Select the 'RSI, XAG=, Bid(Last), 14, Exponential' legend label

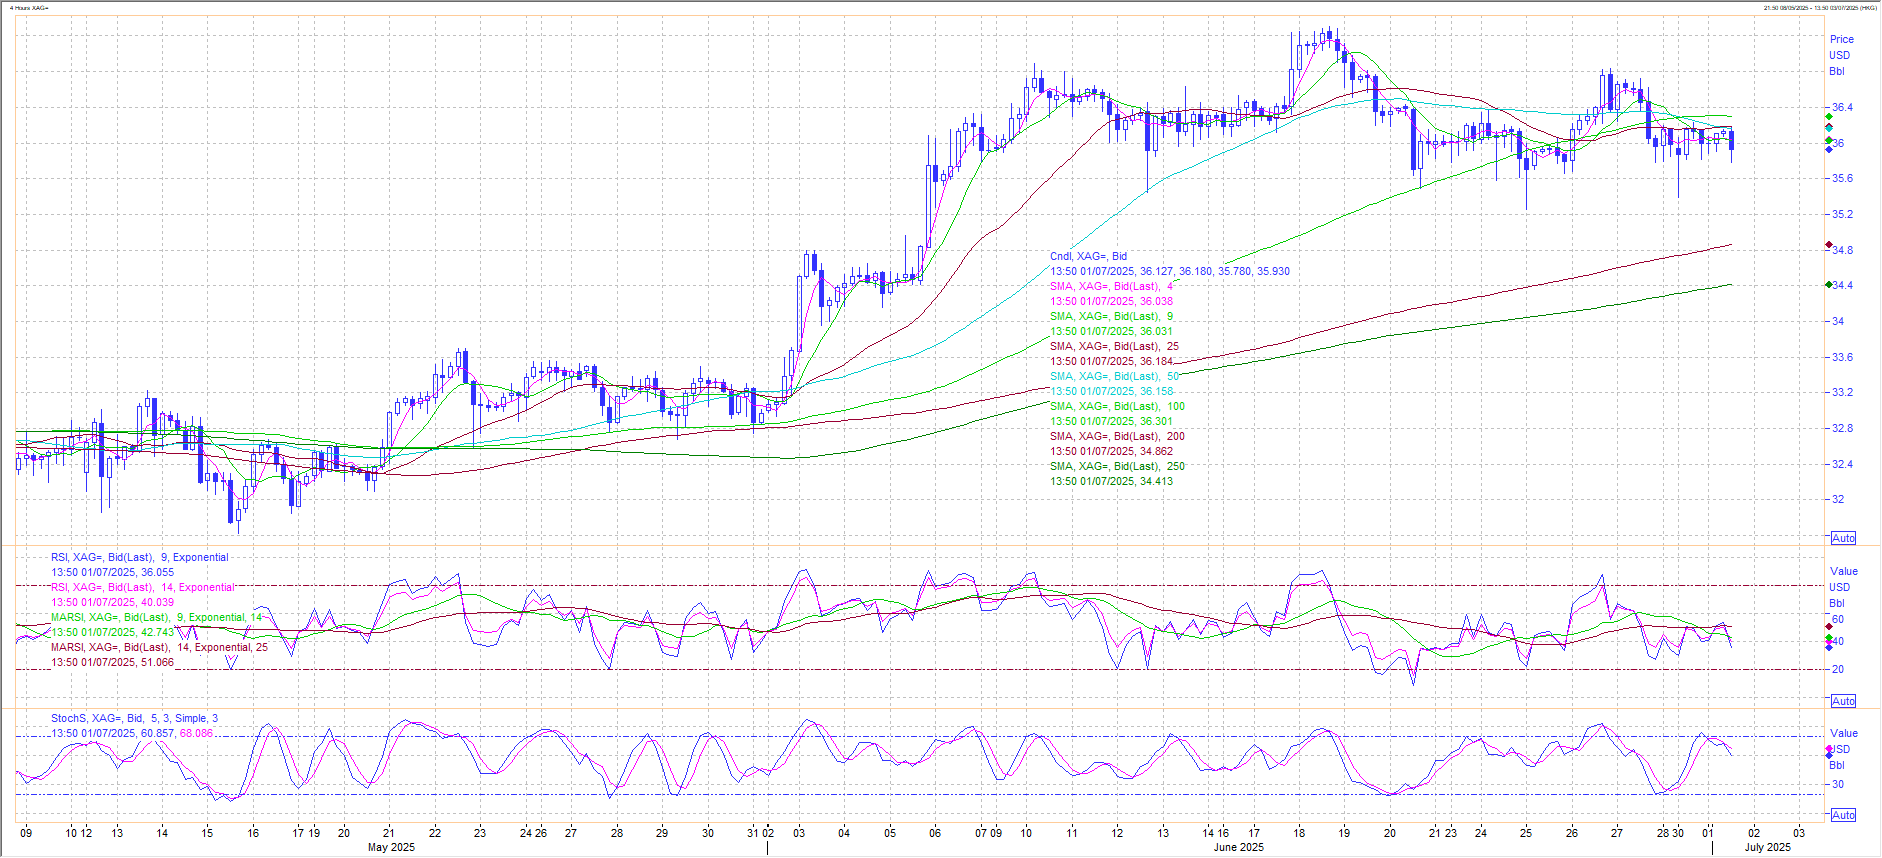click(x=143, y=587)
